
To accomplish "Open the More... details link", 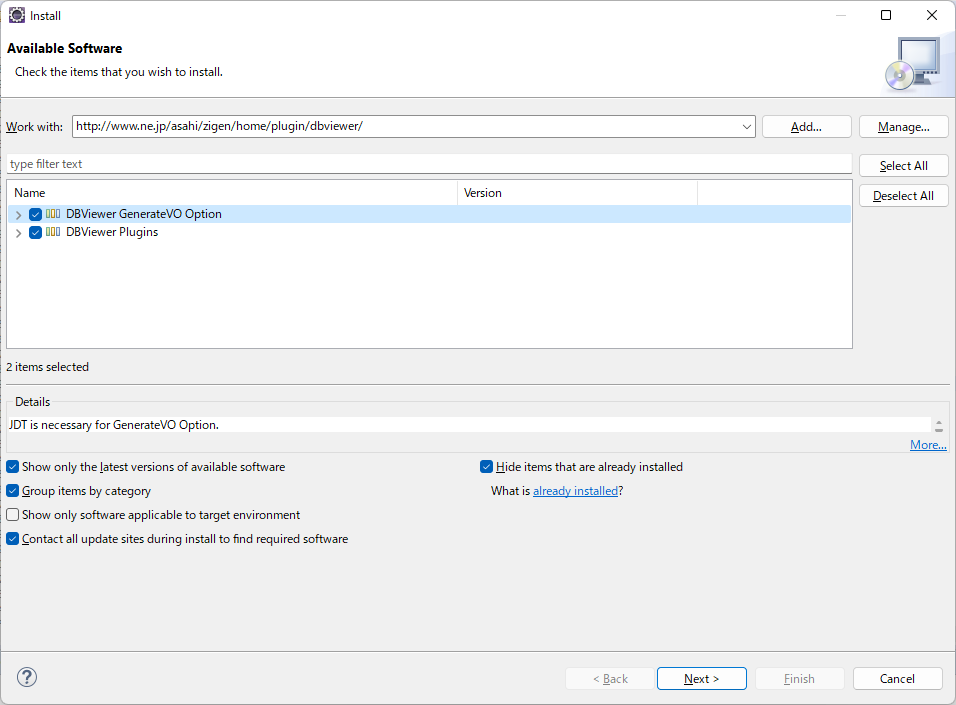I will (928, 445).
